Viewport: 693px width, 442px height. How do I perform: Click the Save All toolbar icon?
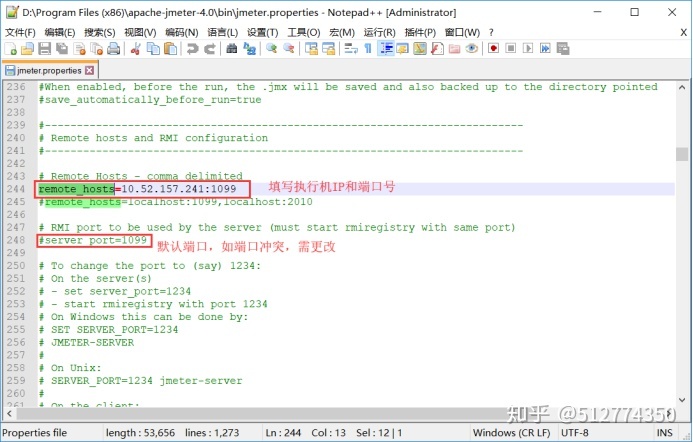point(62,49)
